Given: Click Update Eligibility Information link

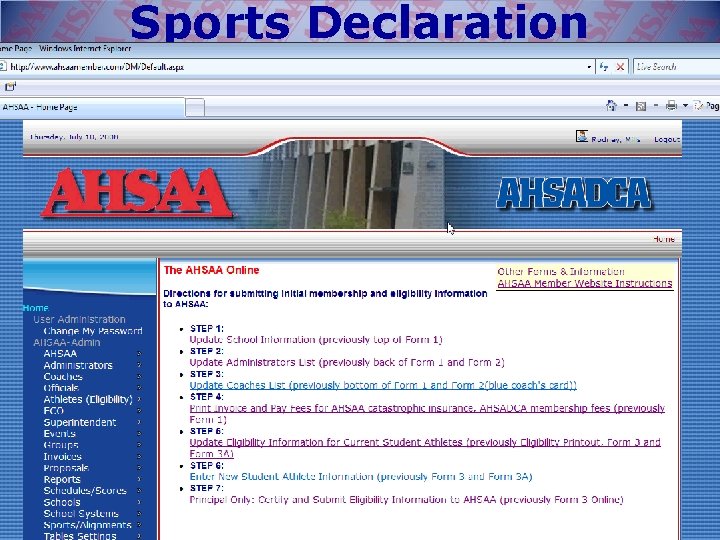Looking at the screenshot, I should coord(425,448).
